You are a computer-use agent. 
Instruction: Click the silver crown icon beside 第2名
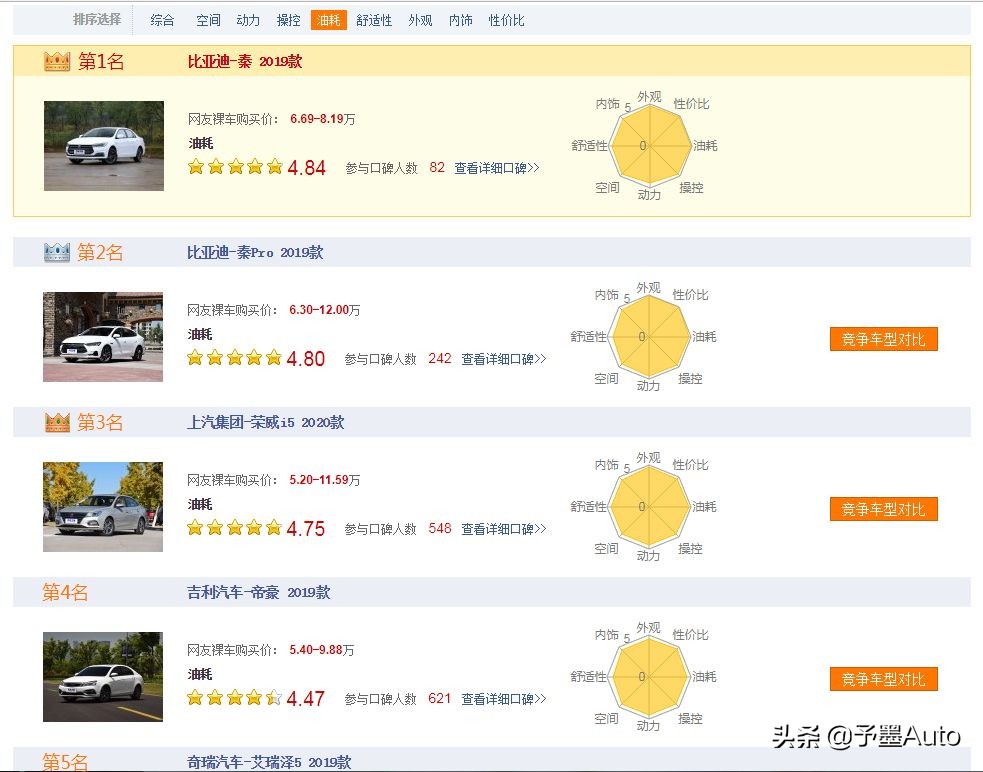point(57,252)
